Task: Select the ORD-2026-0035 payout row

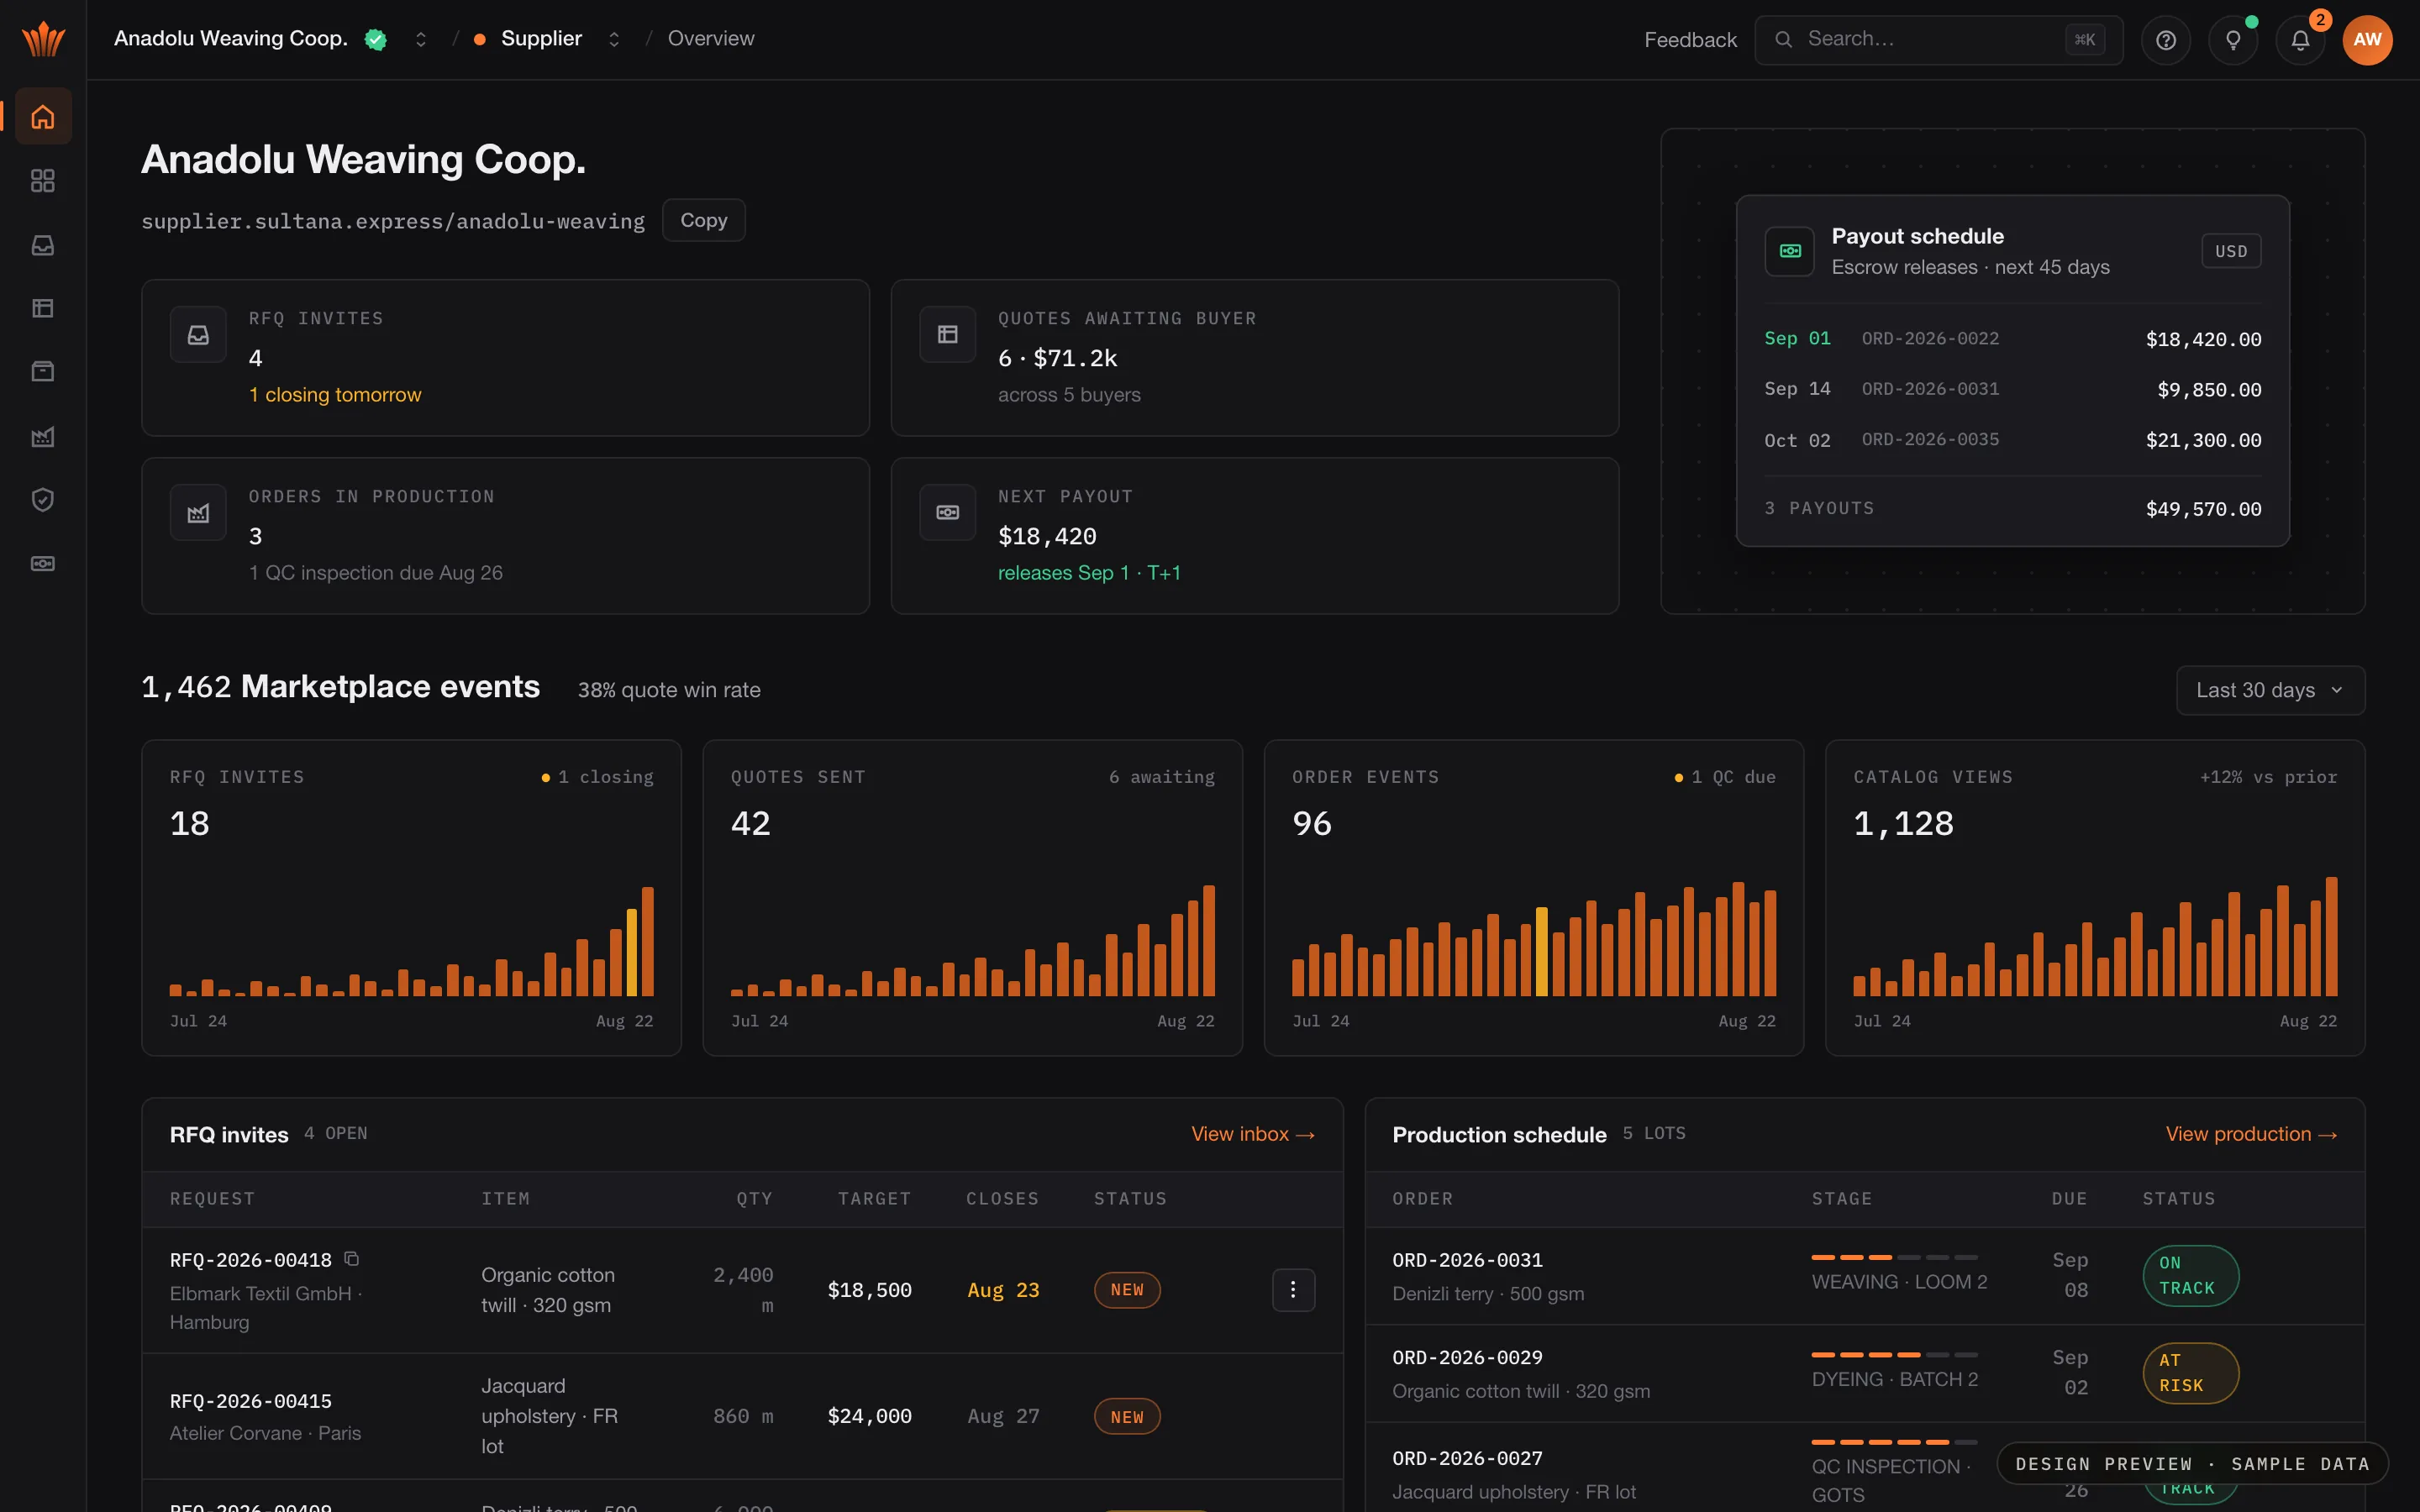Action: point(2012,440)
